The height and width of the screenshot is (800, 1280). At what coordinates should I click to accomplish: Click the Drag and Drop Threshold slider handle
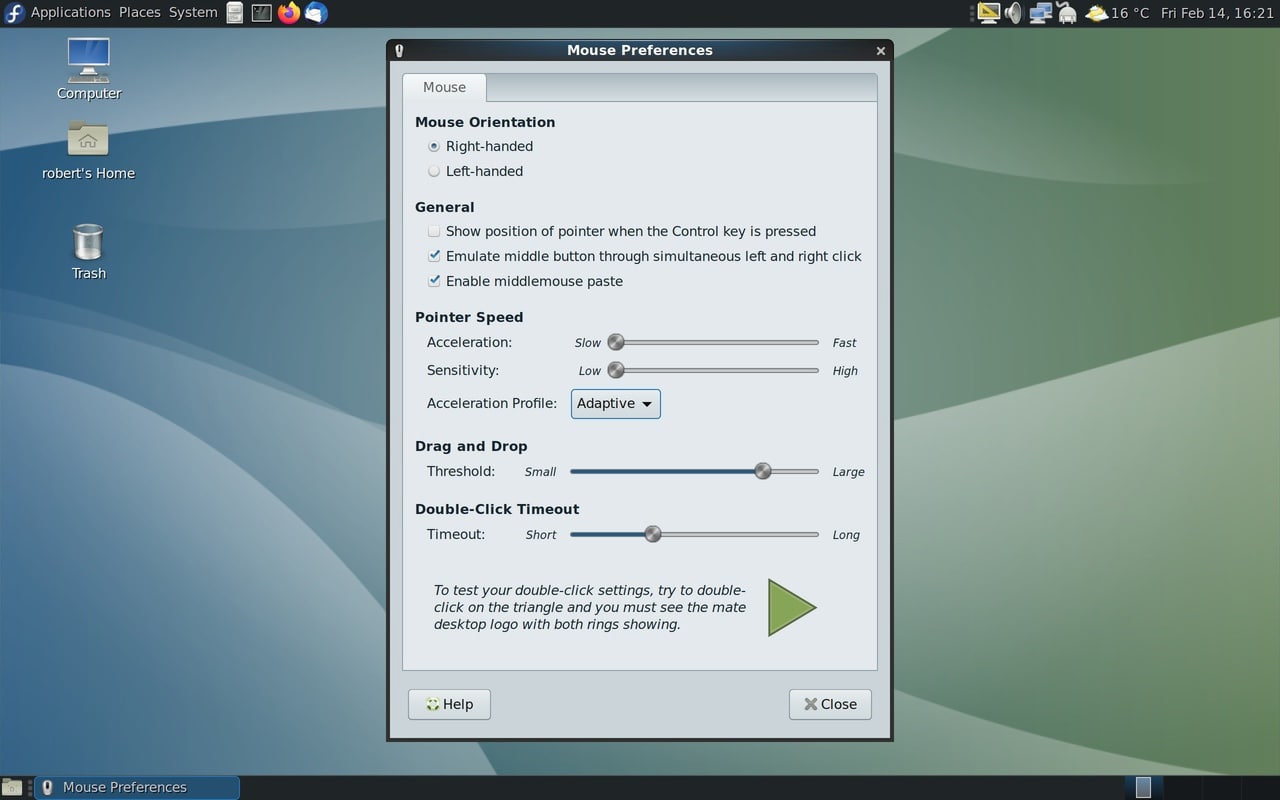point(763,471)
